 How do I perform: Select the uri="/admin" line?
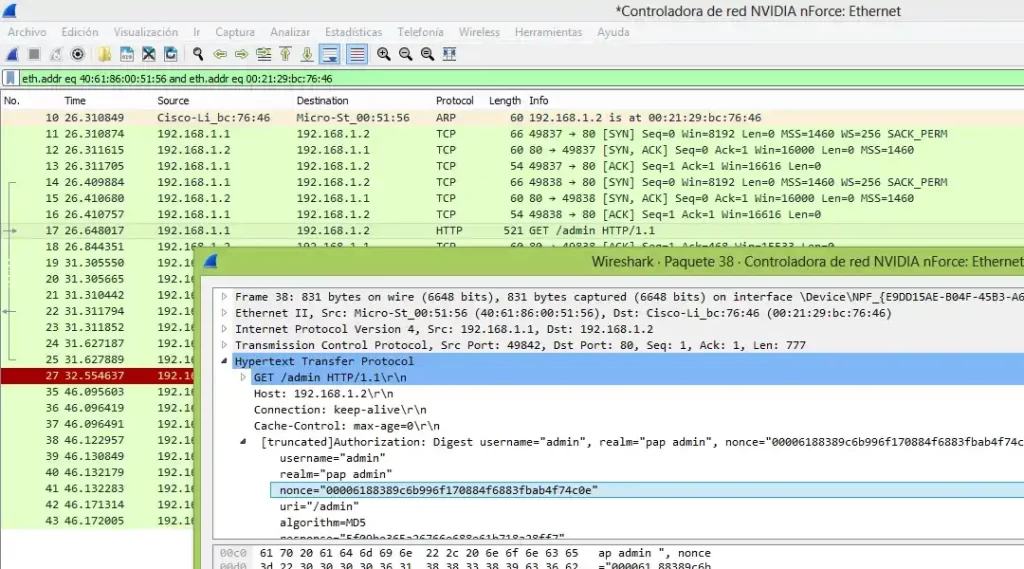coord(319,506)
